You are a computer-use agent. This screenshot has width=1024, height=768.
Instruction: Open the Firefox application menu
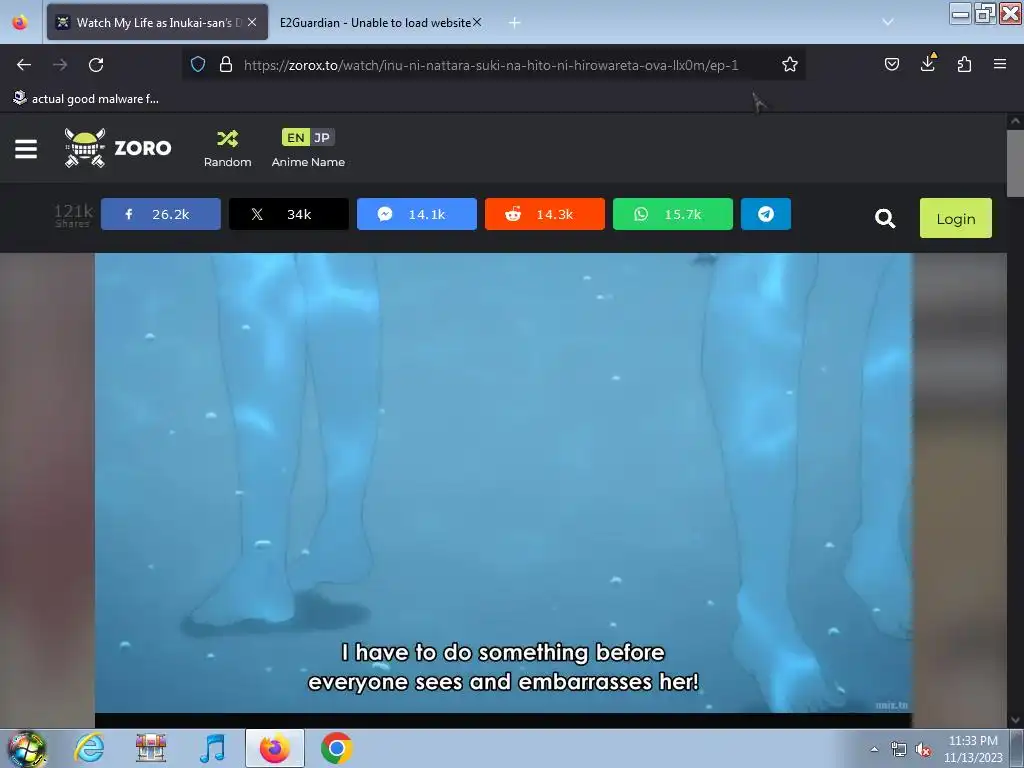pos(1000,64)
